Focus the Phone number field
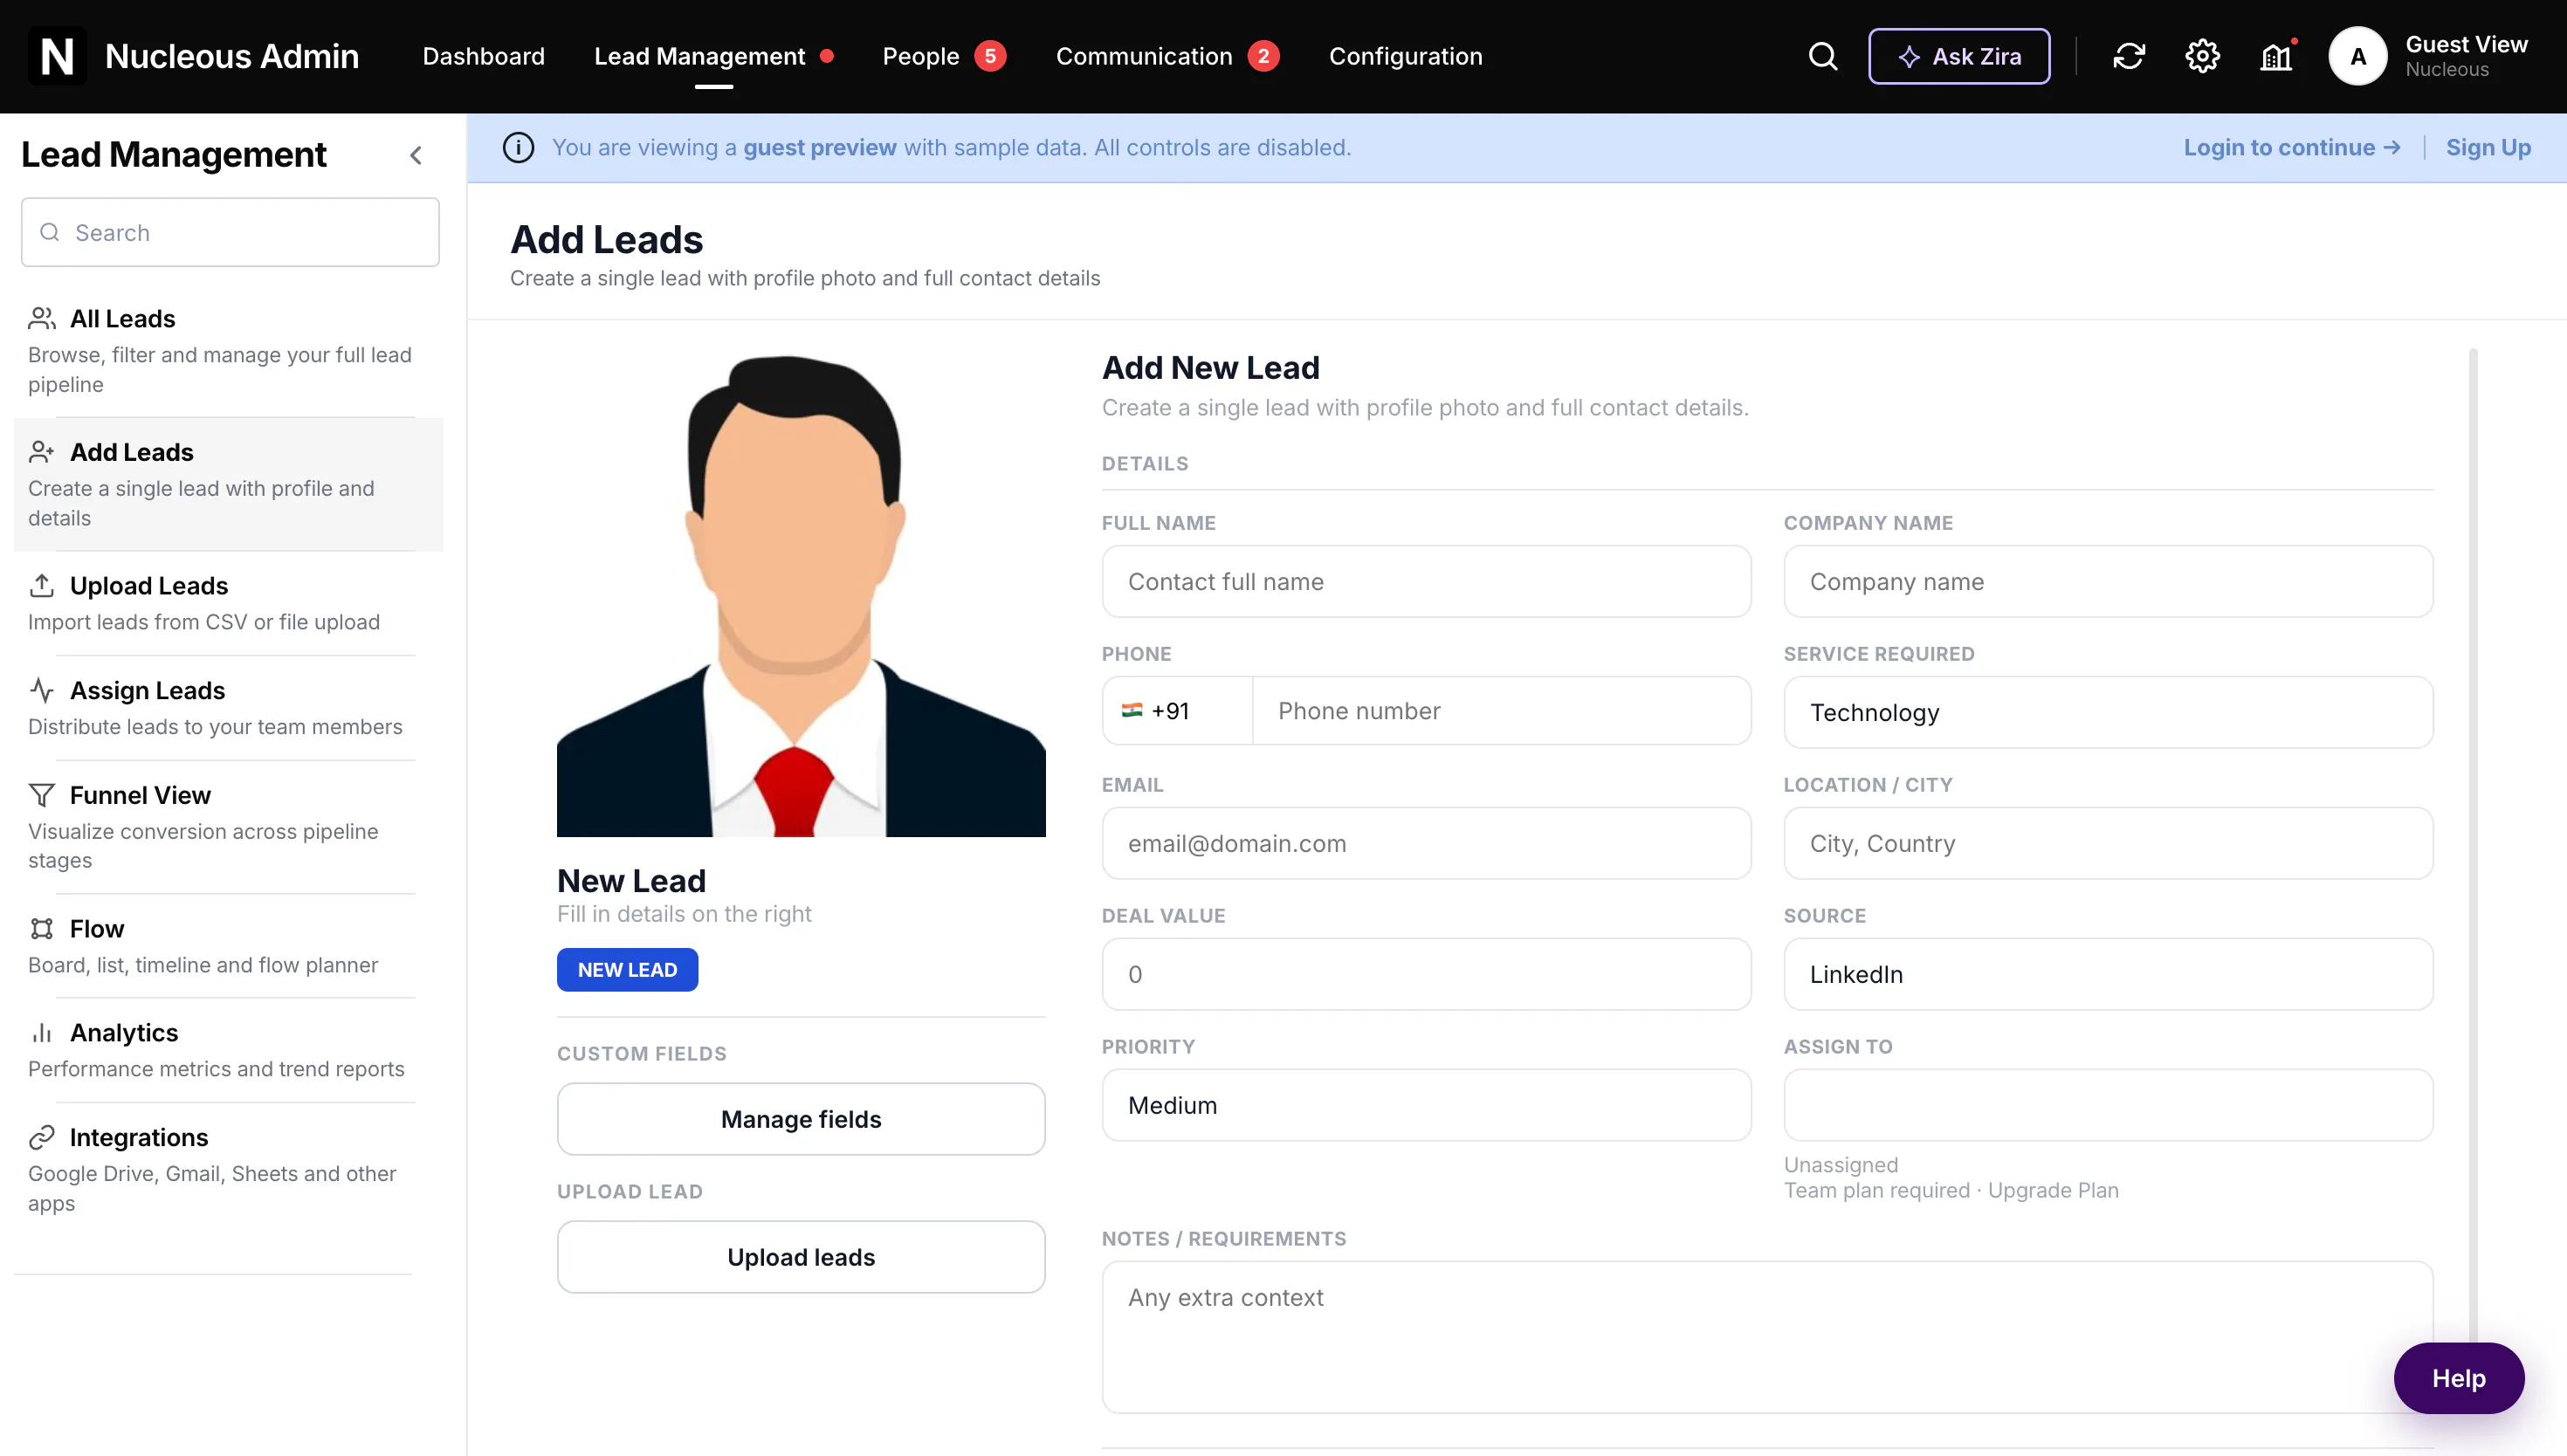Image resolution: width=2567 pixels, height=1456 pixels. coord(1501,711)
